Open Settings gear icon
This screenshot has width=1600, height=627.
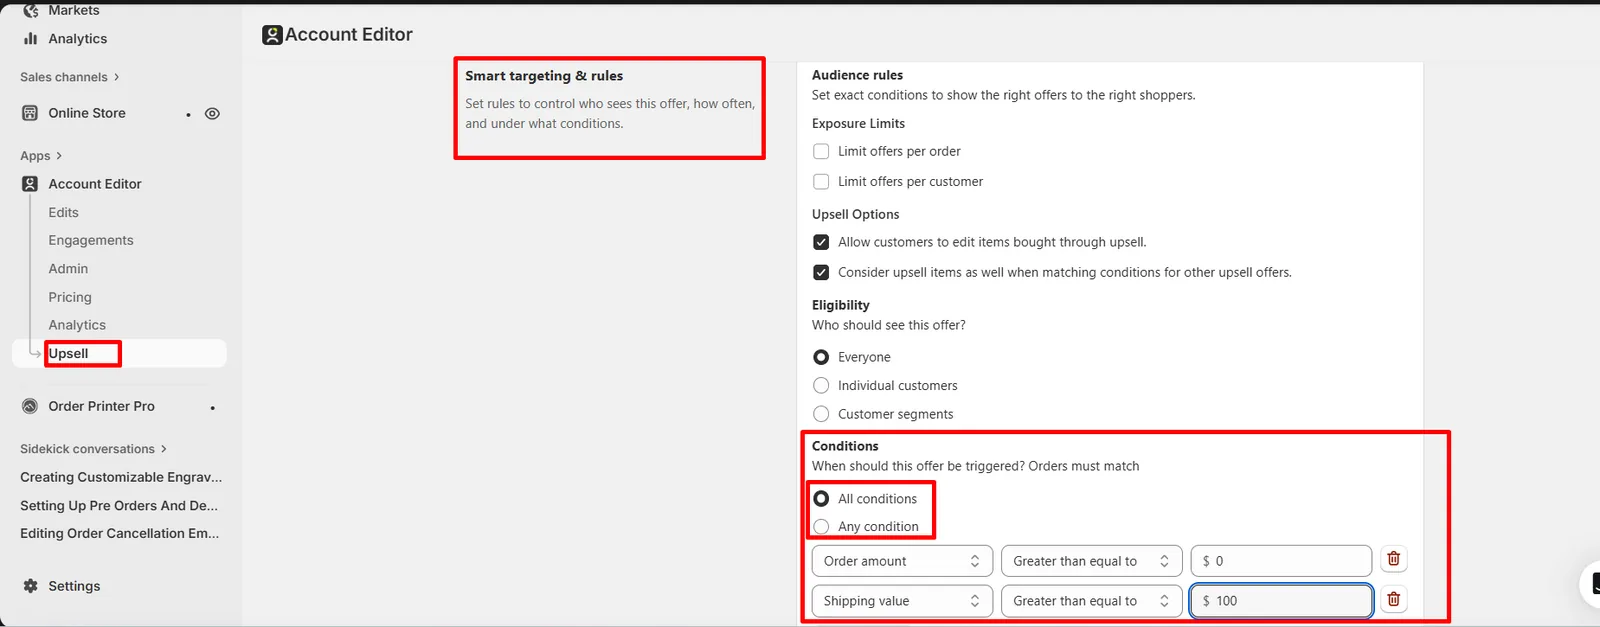(x=30, y=586)
